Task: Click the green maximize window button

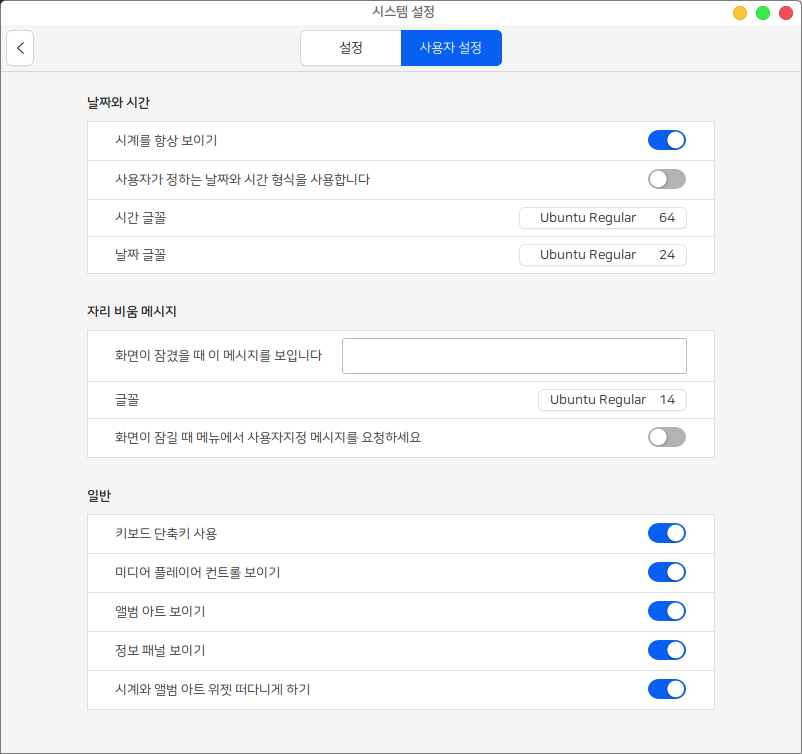Action: pyautogui.click(x=763, y=13)
